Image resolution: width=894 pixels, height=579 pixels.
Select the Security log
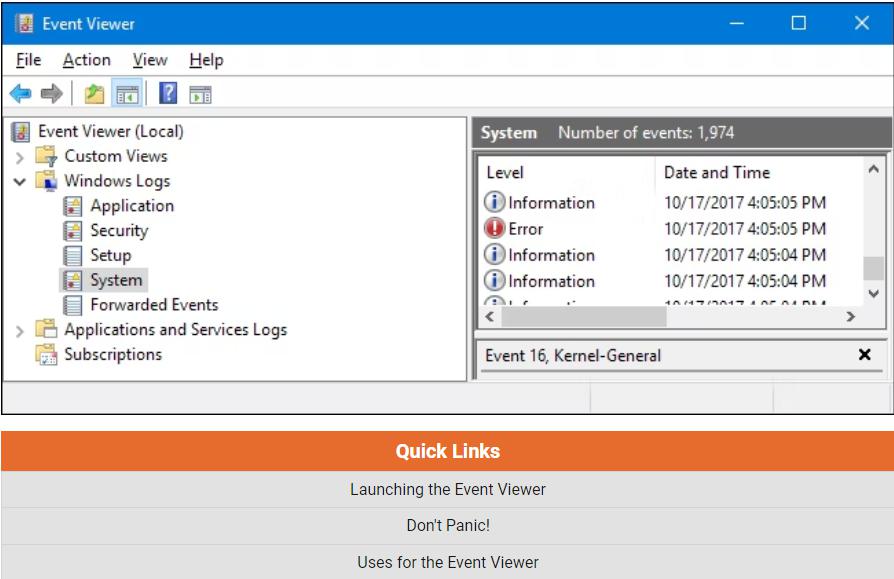119,230
